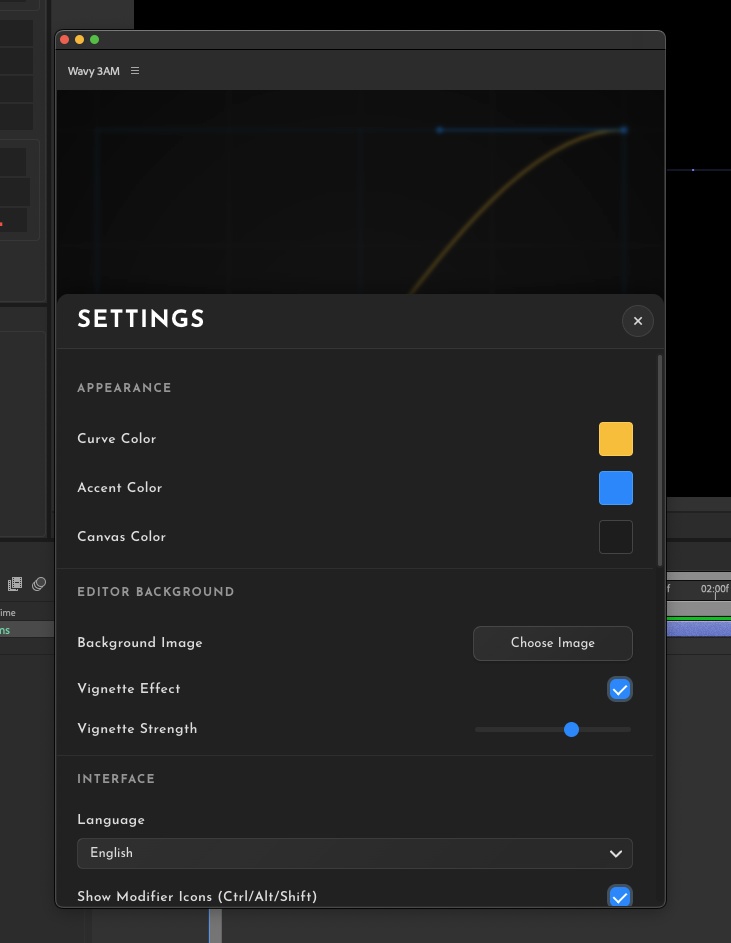Uncheck Show Modifier Icons checkbox

pos(620,896)
